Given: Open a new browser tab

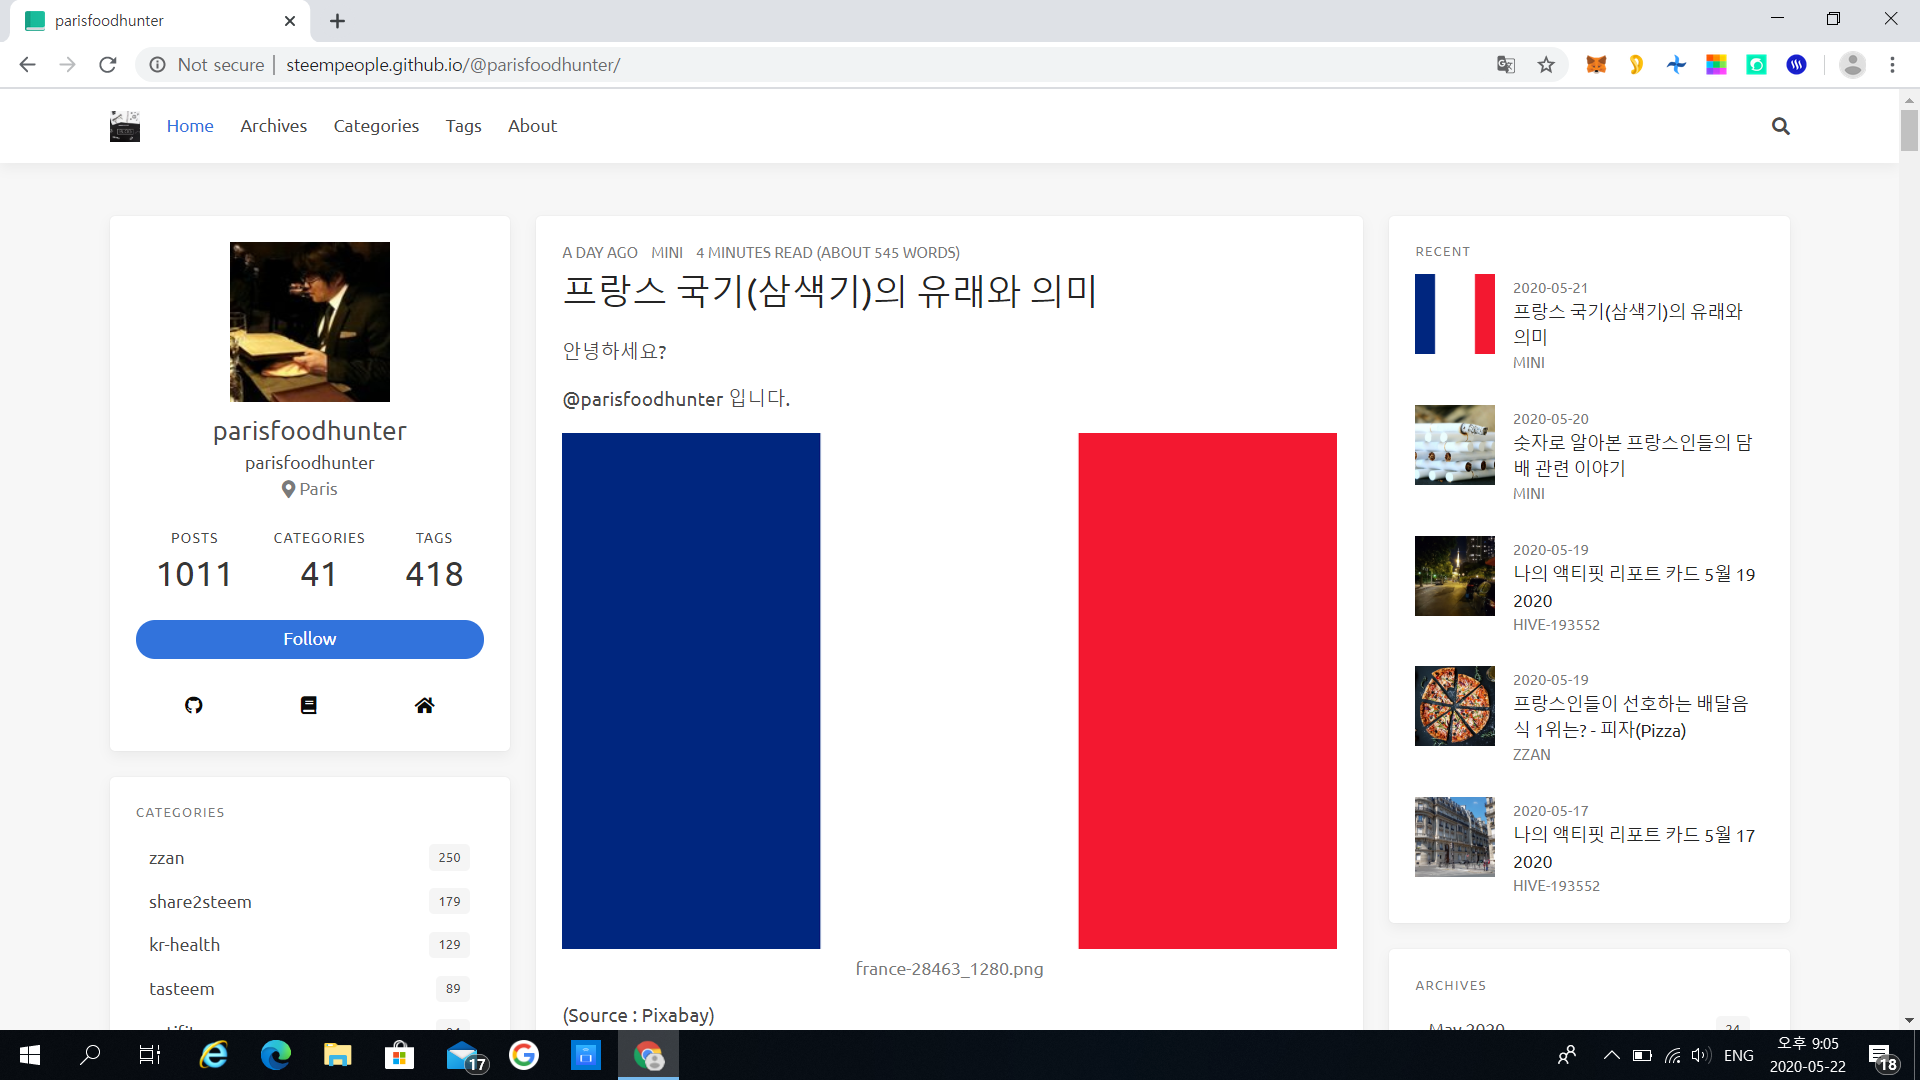Looking at the screenshot, I should click(338, 21).
